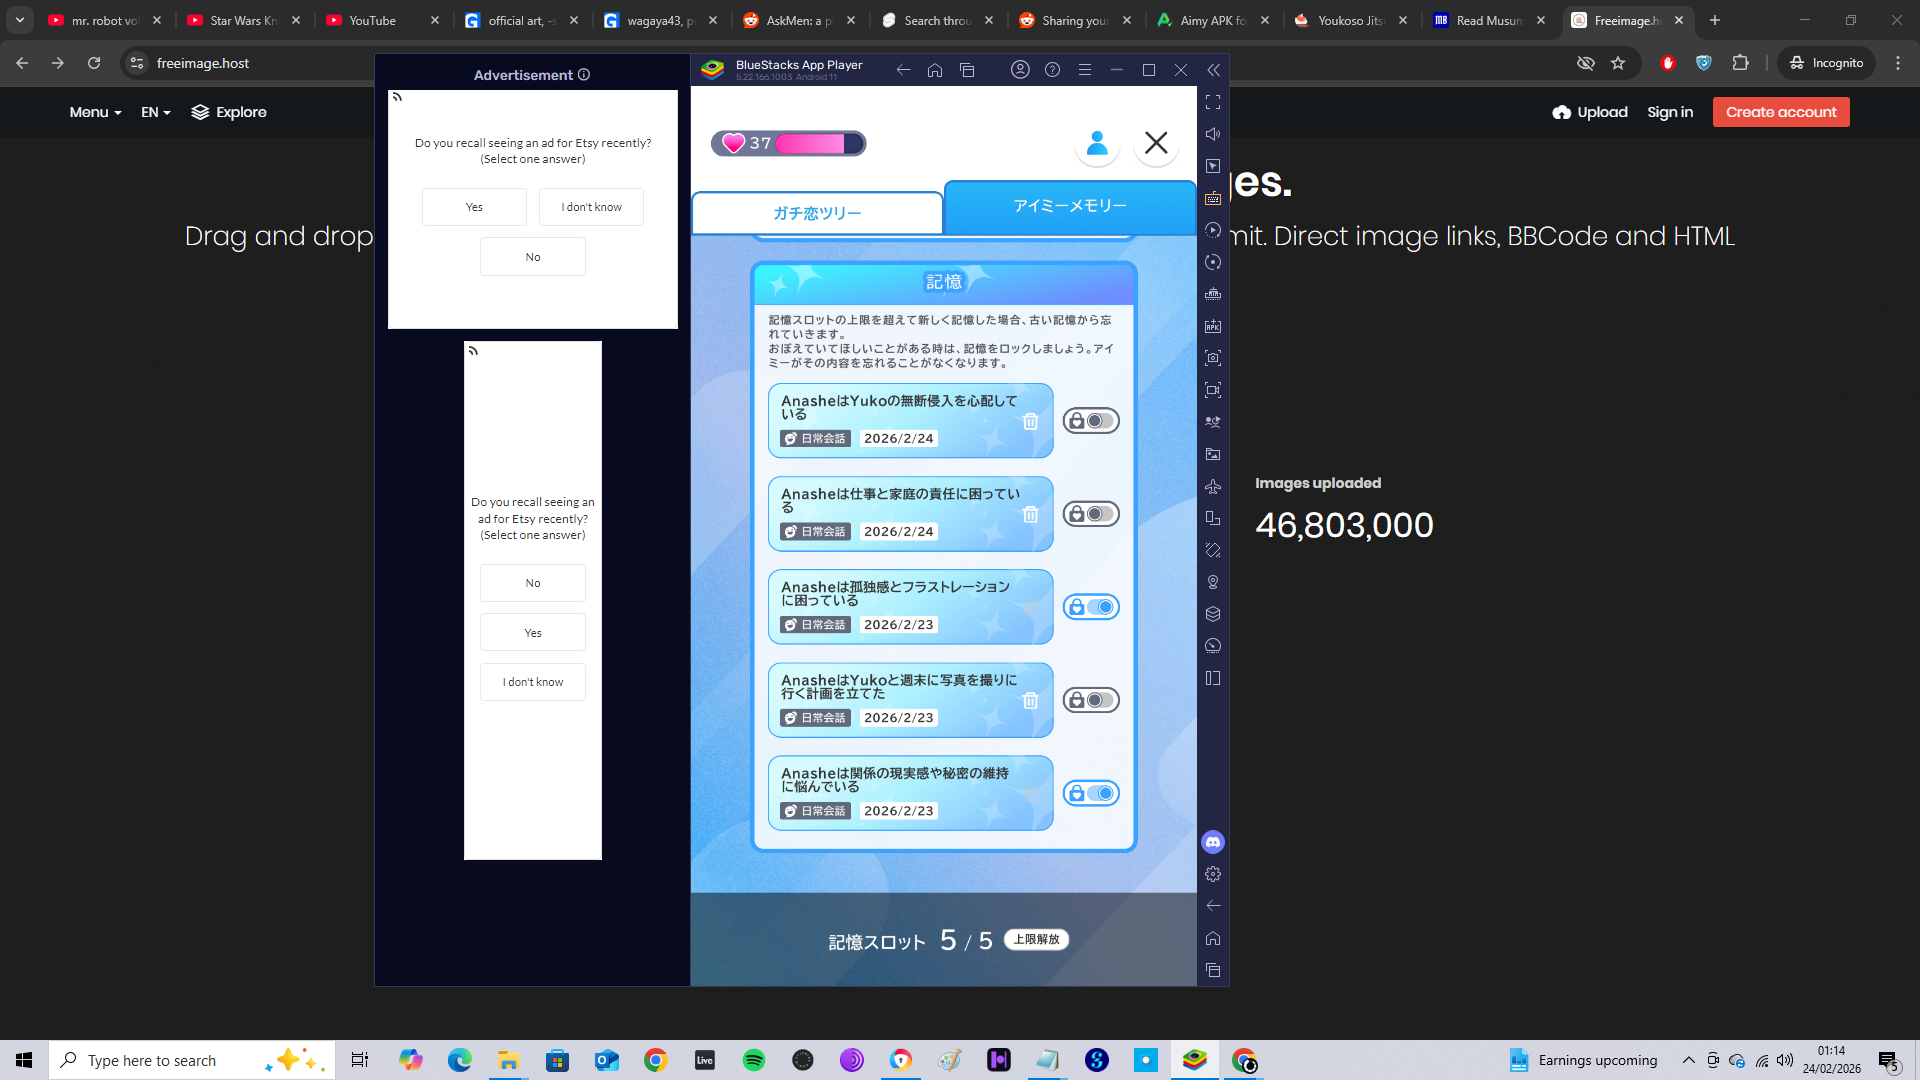Click BlueStacks home icon in title bar
The image size is (1920, 1080).
[935, 70]
